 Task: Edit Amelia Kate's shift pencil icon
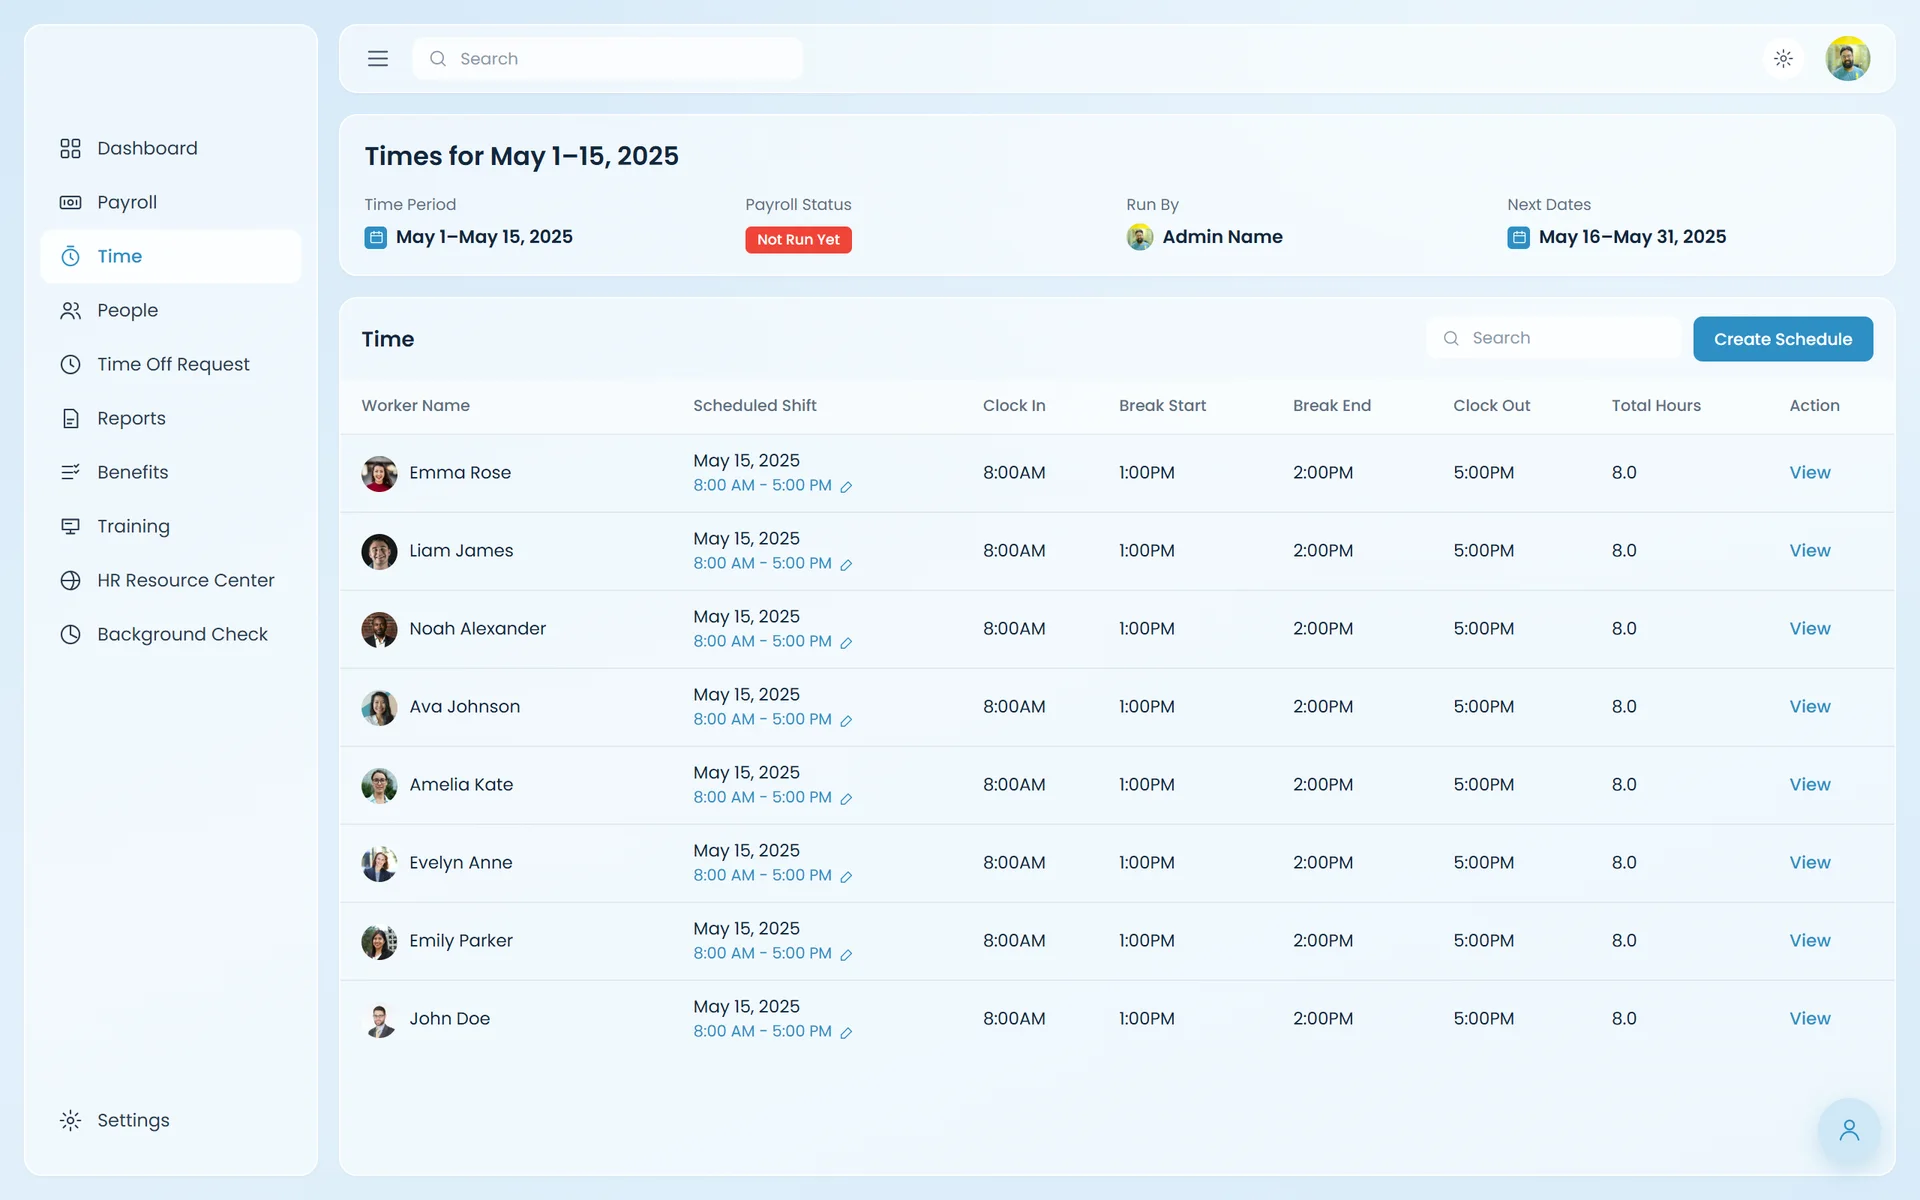coord(846,799)
